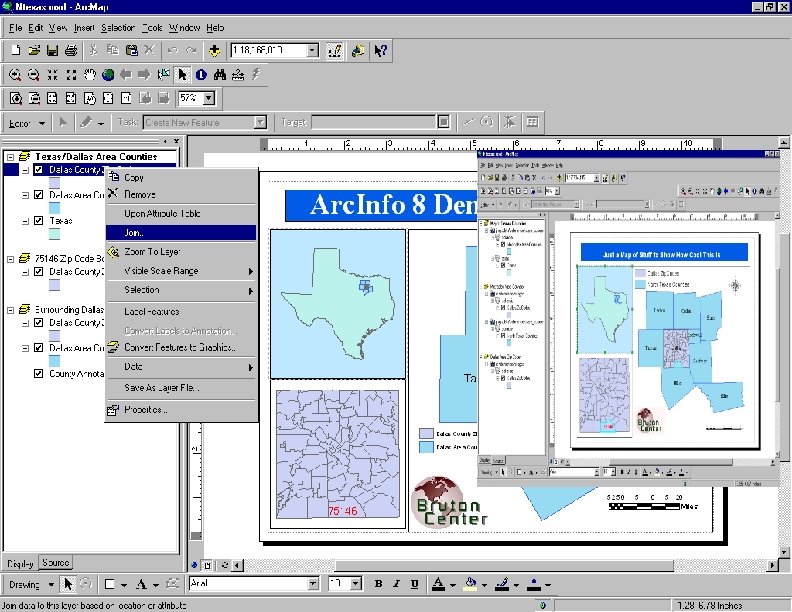Choose the Pan hand tool

tap(89, 75)
